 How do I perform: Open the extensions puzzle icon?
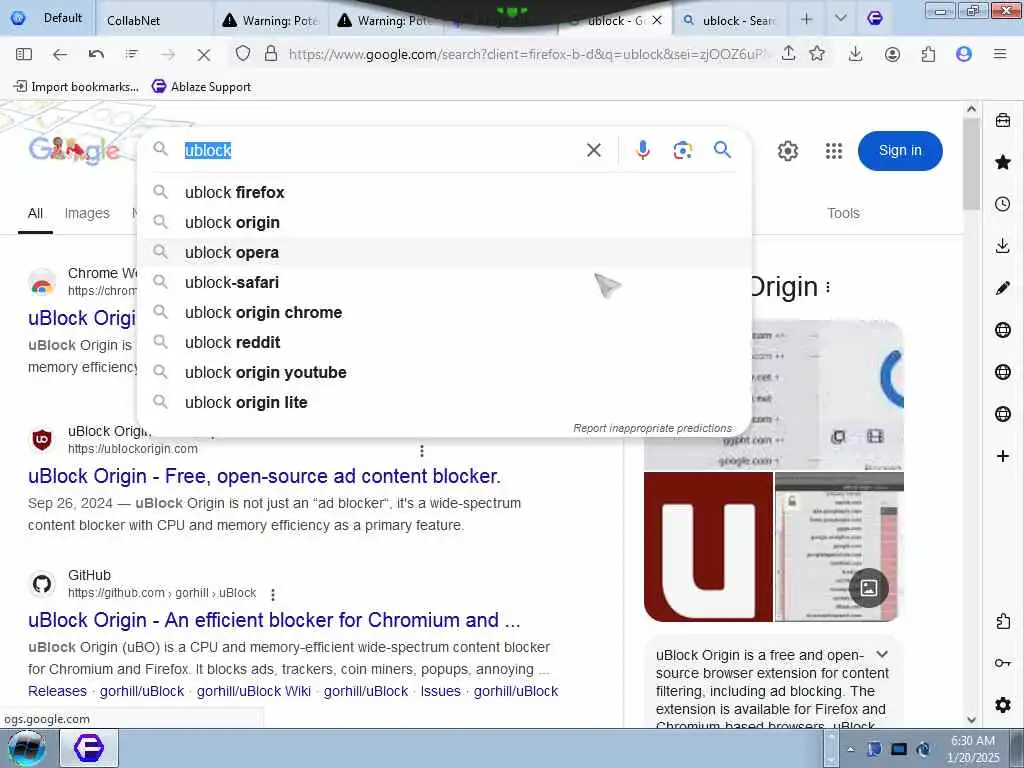928,54
